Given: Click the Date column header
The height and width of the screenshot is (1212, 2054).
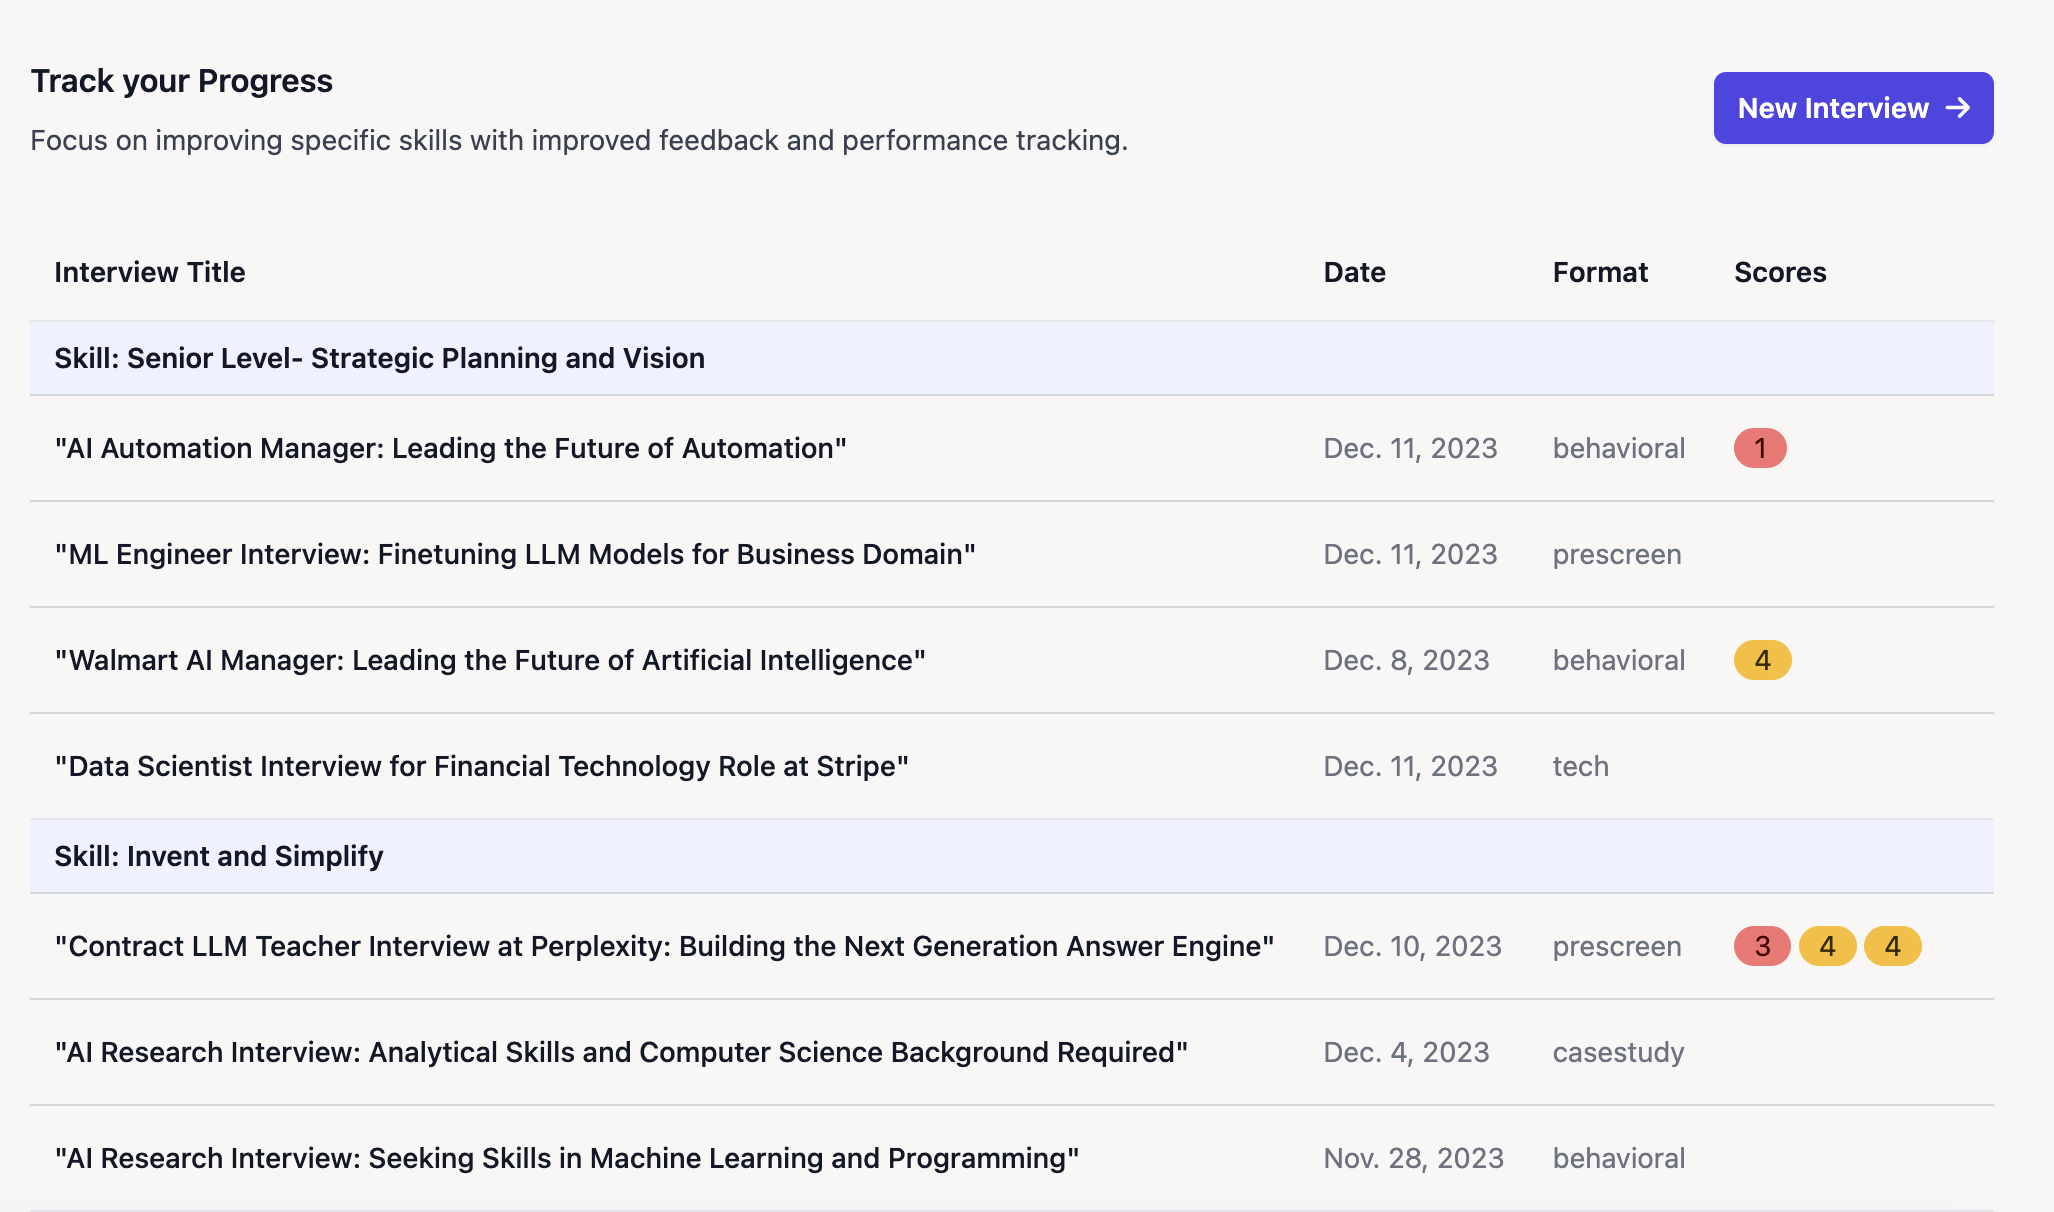Looking at the screenshot, I should [1354, 272].
